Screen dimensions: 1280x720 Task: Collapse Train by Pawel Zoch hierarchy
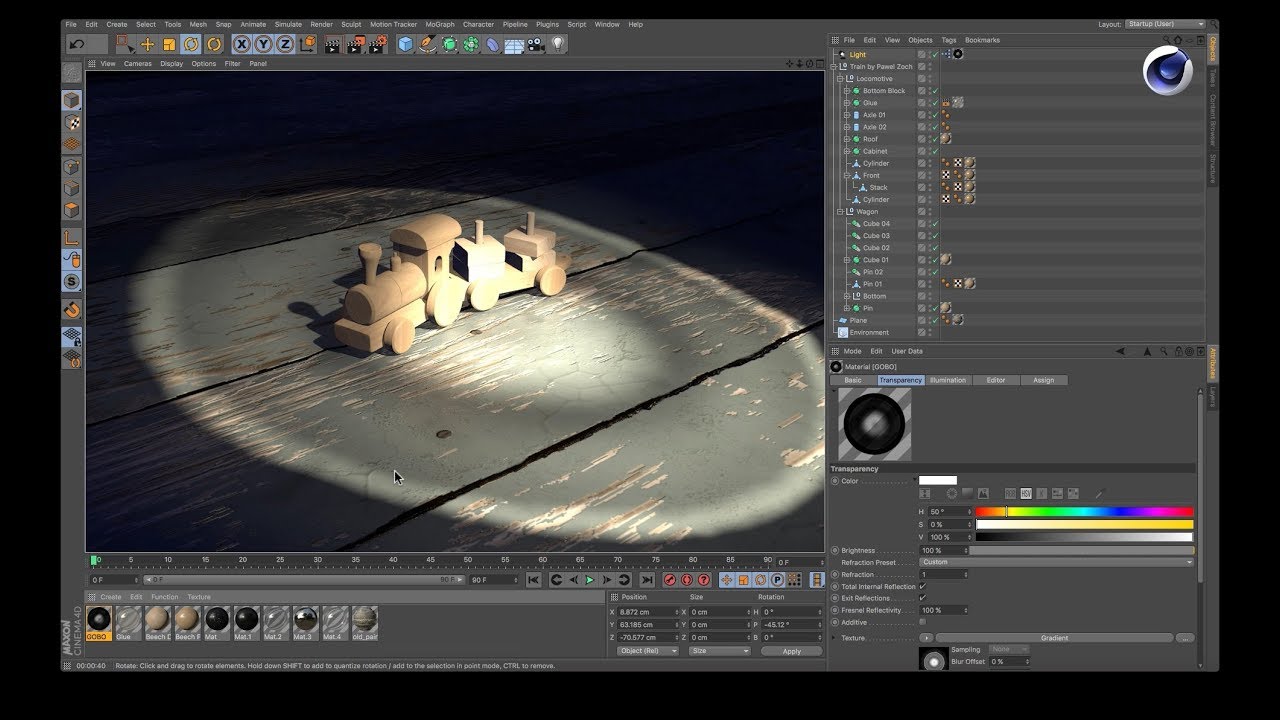[834, 67]
